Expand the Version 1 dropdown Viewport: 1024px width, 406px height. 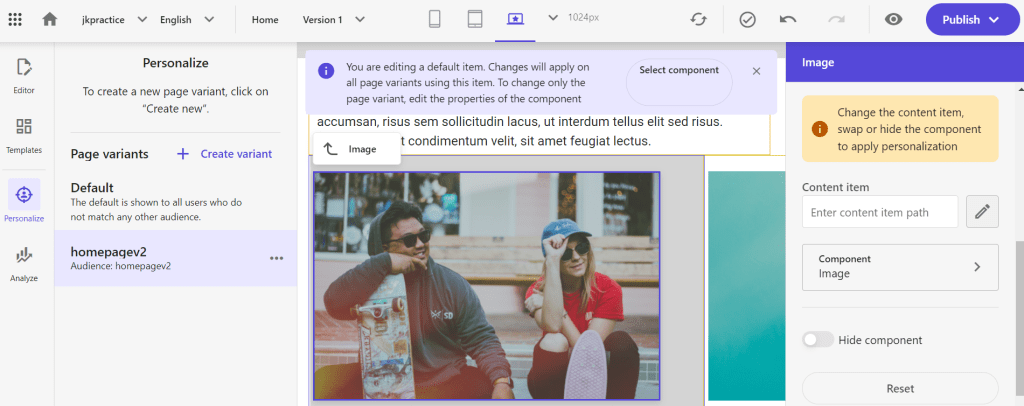(x=334, y=19)
